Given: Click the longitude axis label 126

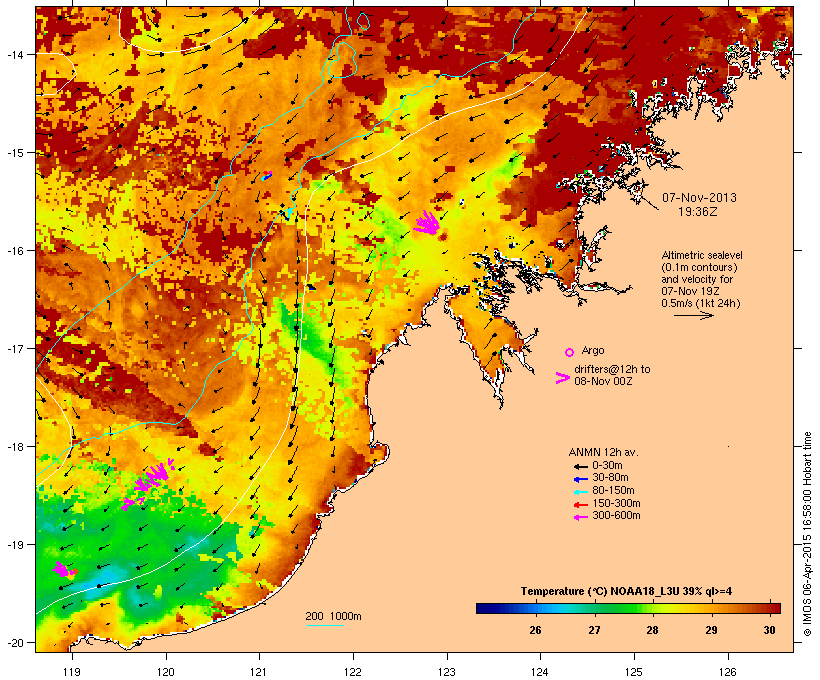Looking at the screenshot, I should click(x=727, y=672).
